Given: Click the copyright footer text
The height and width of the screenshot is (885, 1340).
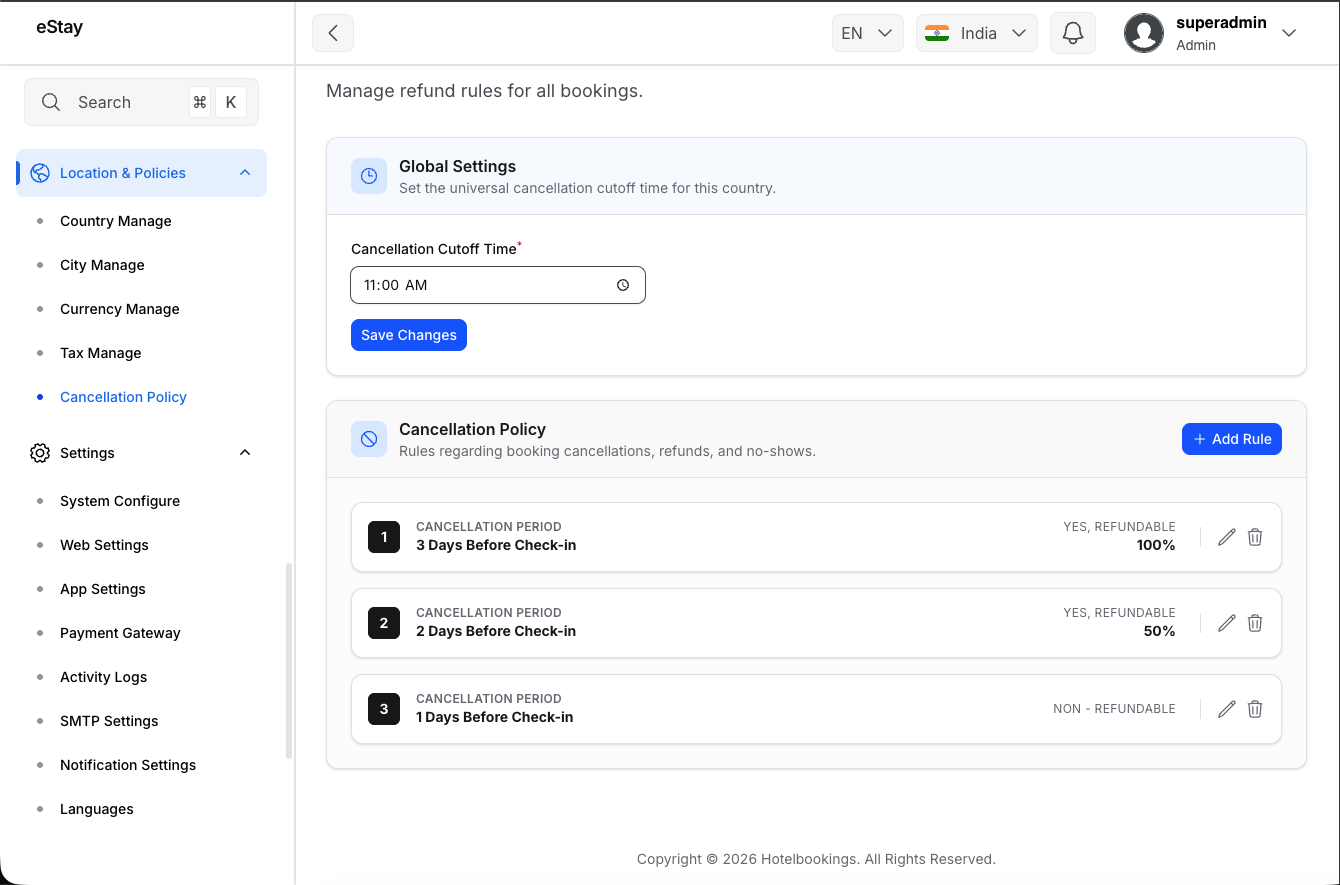Looking at the screenshot, I should point(816,859).
